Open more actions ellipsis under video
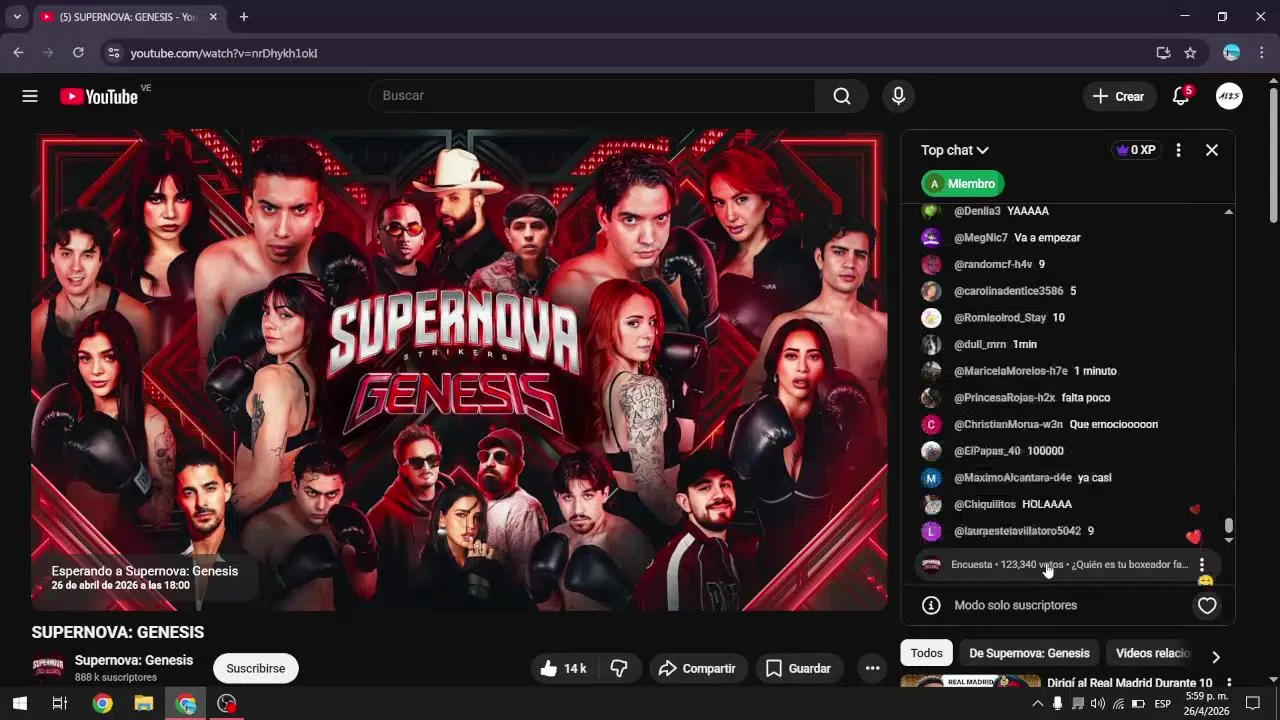 coord(873,668)
